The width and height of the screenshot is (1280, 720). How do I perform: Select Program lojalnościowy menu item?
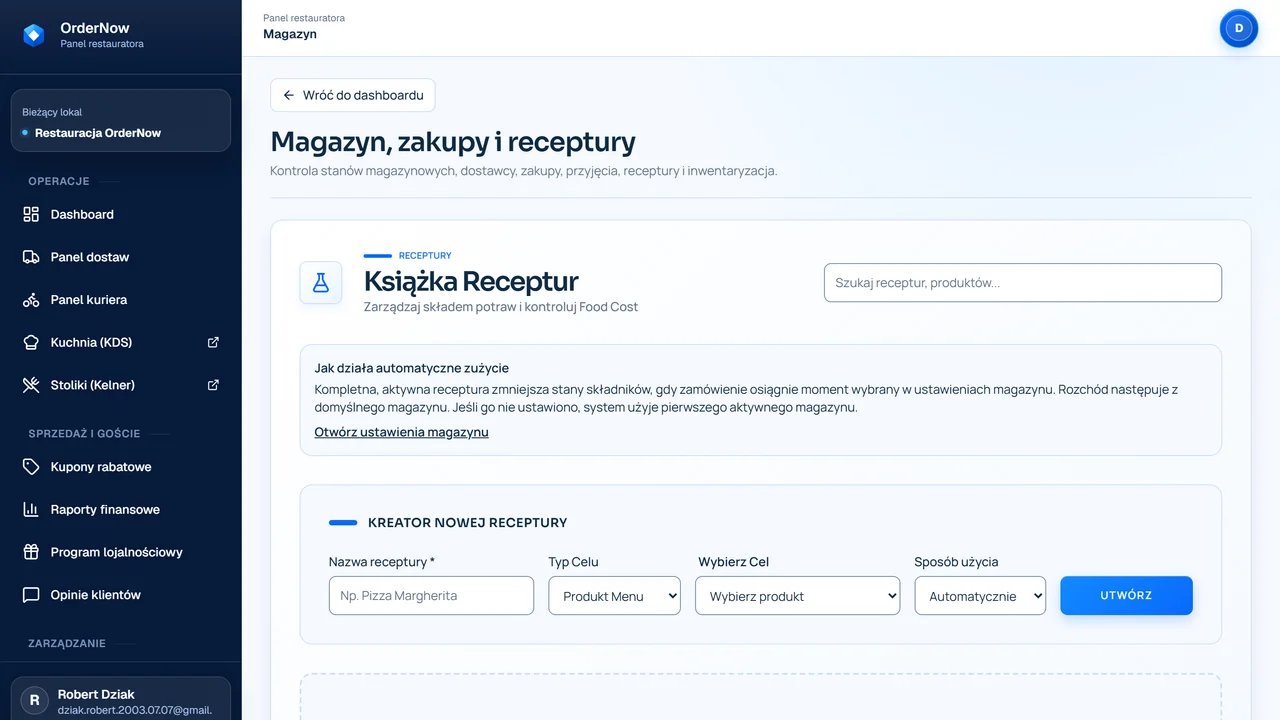coord(121,552)
